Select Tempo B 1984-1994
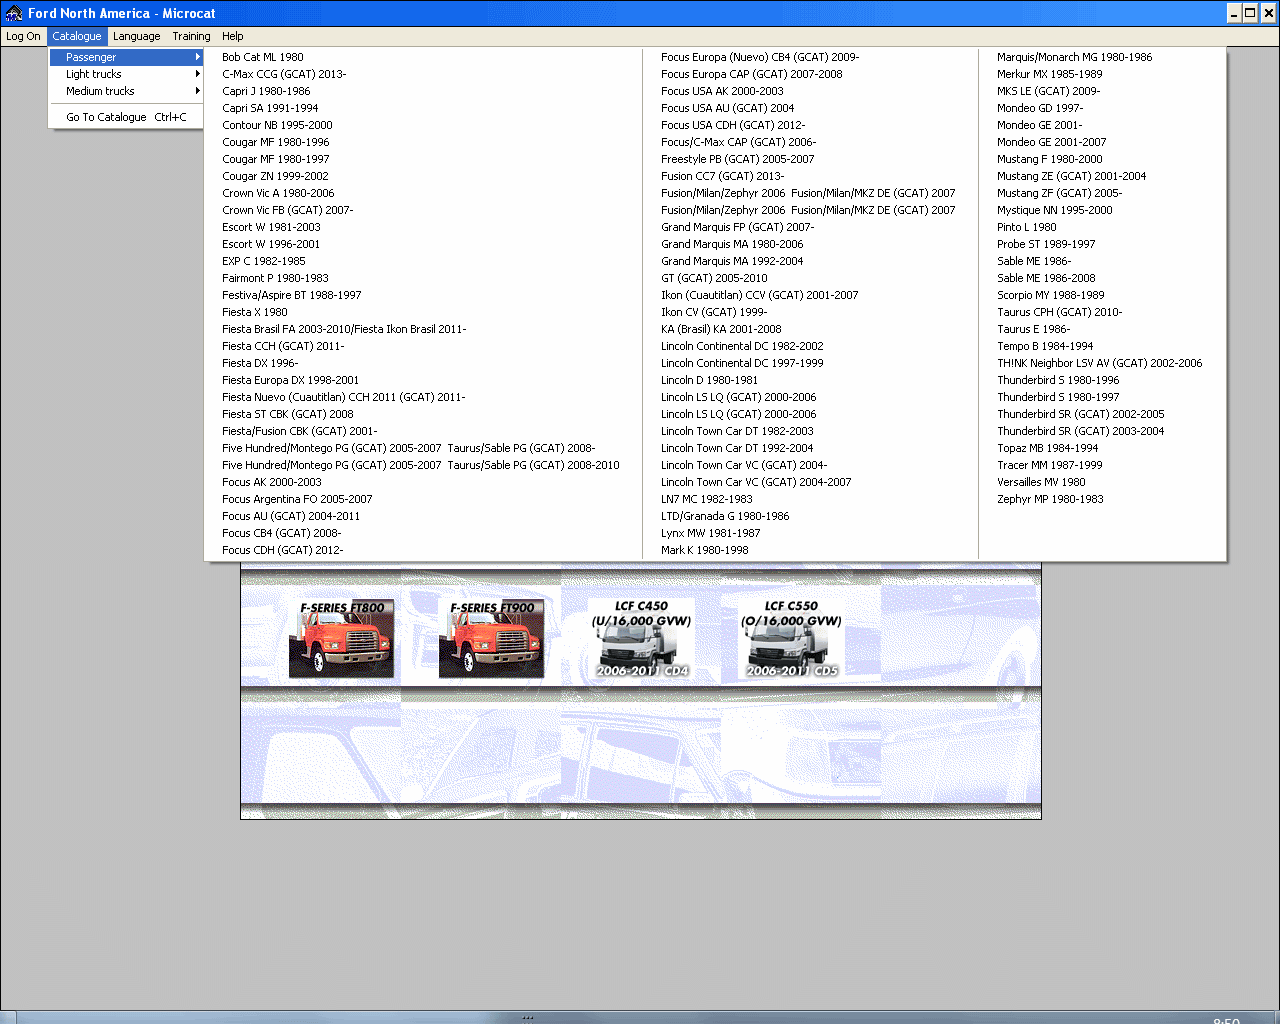Image resolution: width=1280 pixels, height=1024 pixels. [x=1045, y=346]
